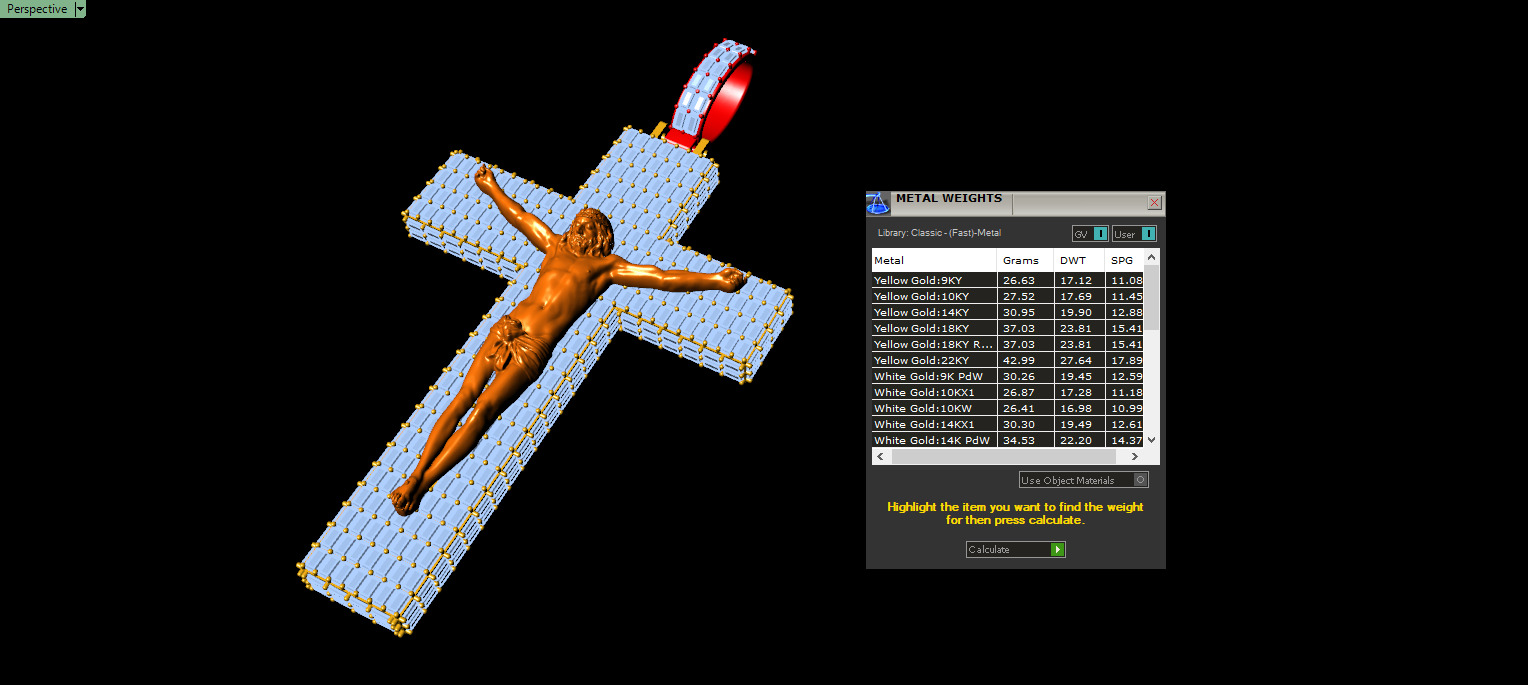Select the White Gold:14K PdW row
The width and height of the screenshot is (1528, 685).
point(1008,440)
